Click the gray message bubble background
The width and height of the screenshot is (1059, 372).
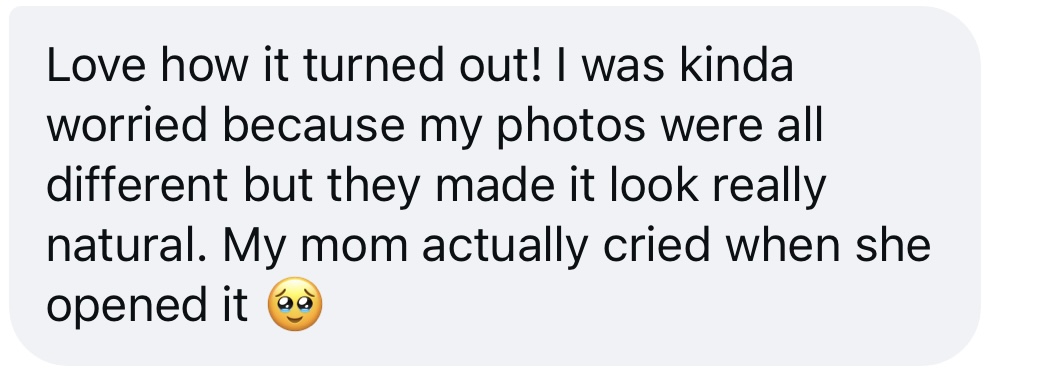click(494, 186)
